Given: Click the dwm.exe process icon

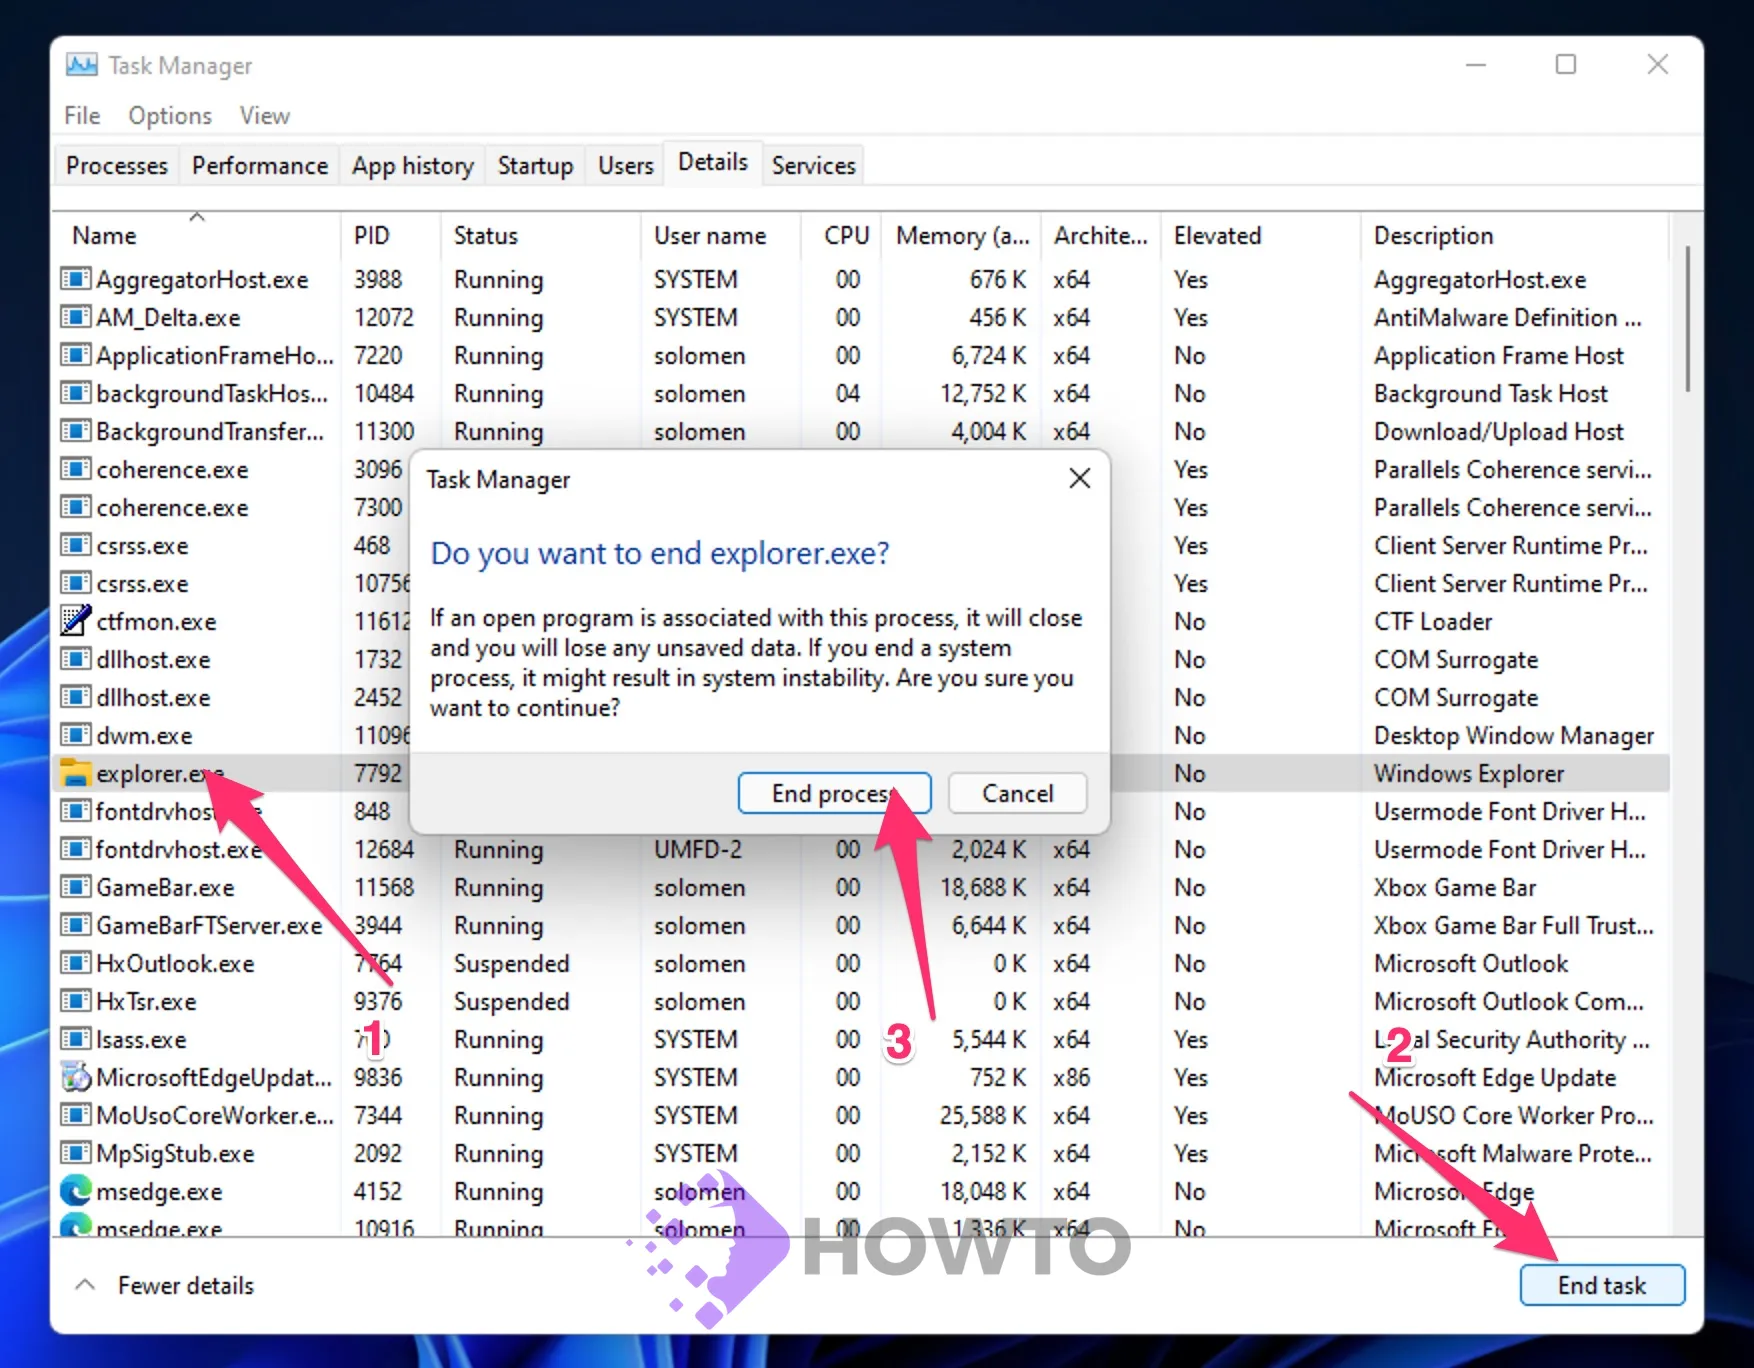Looking at the screenshot, I should click(x=76, y=735).
